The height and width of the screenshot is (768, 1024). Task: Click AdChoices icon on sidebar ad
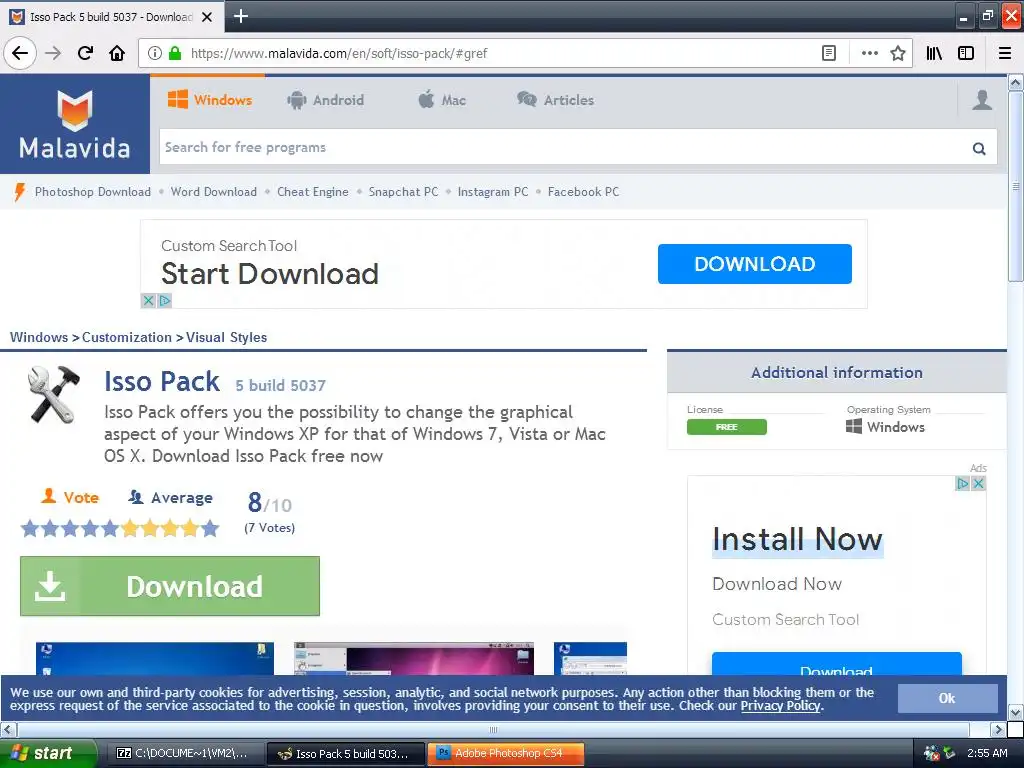click(x=962, y=483)
